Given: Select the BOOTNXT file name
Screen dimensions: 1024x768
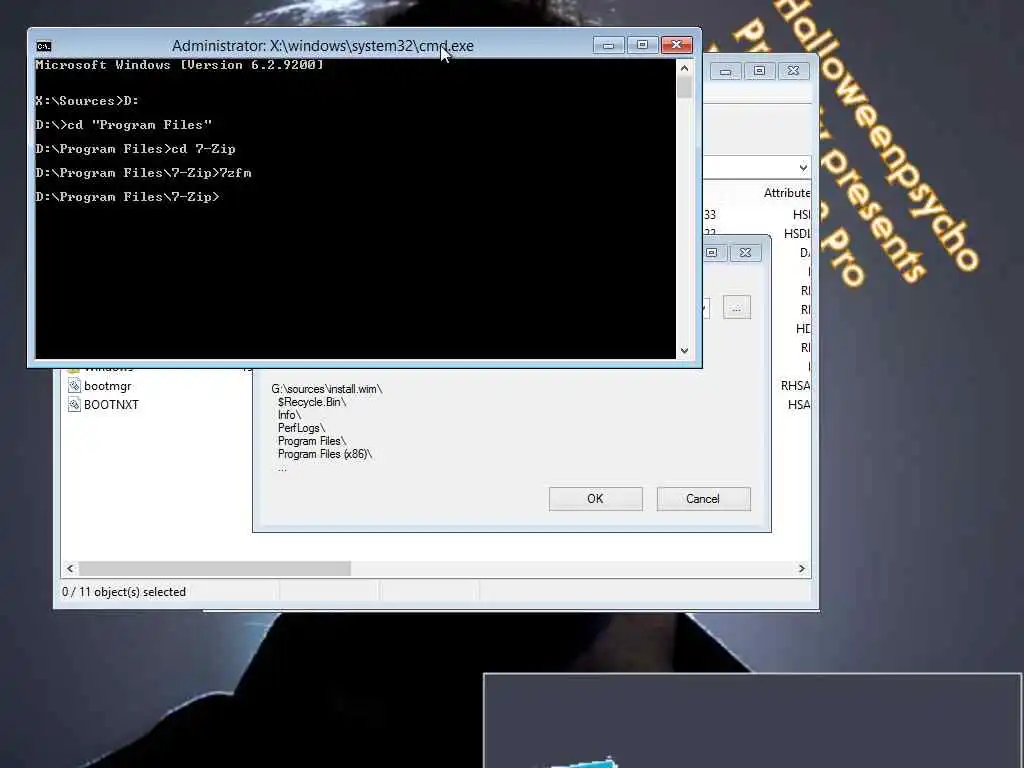Looking at the screenshot, I should [111, 404].
